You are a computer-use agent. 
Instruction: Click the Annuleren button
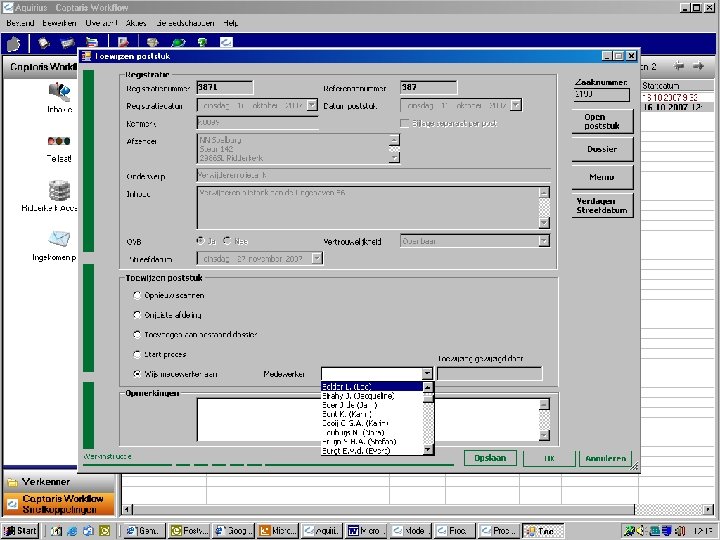click(605, 458)
